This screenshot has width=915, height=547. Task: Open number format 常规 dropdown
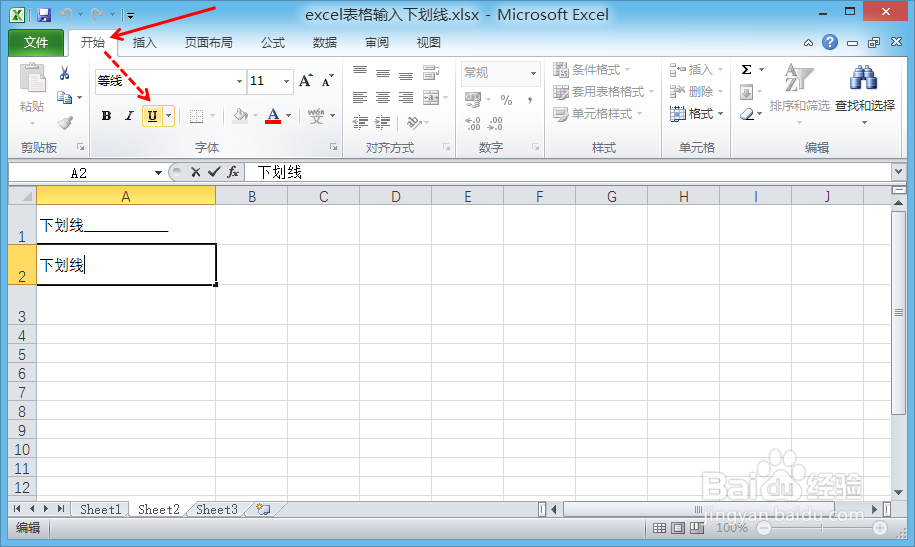[x=533, y=73]
